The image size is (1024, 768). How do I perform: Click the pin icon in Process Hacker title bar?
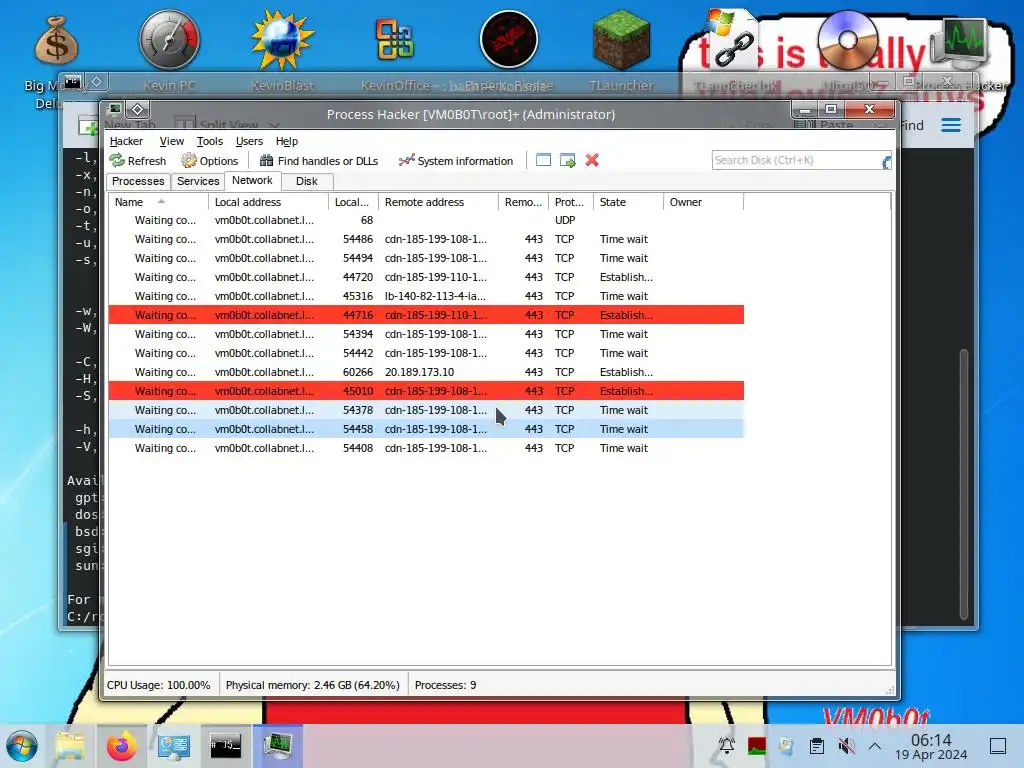[138, 109]
